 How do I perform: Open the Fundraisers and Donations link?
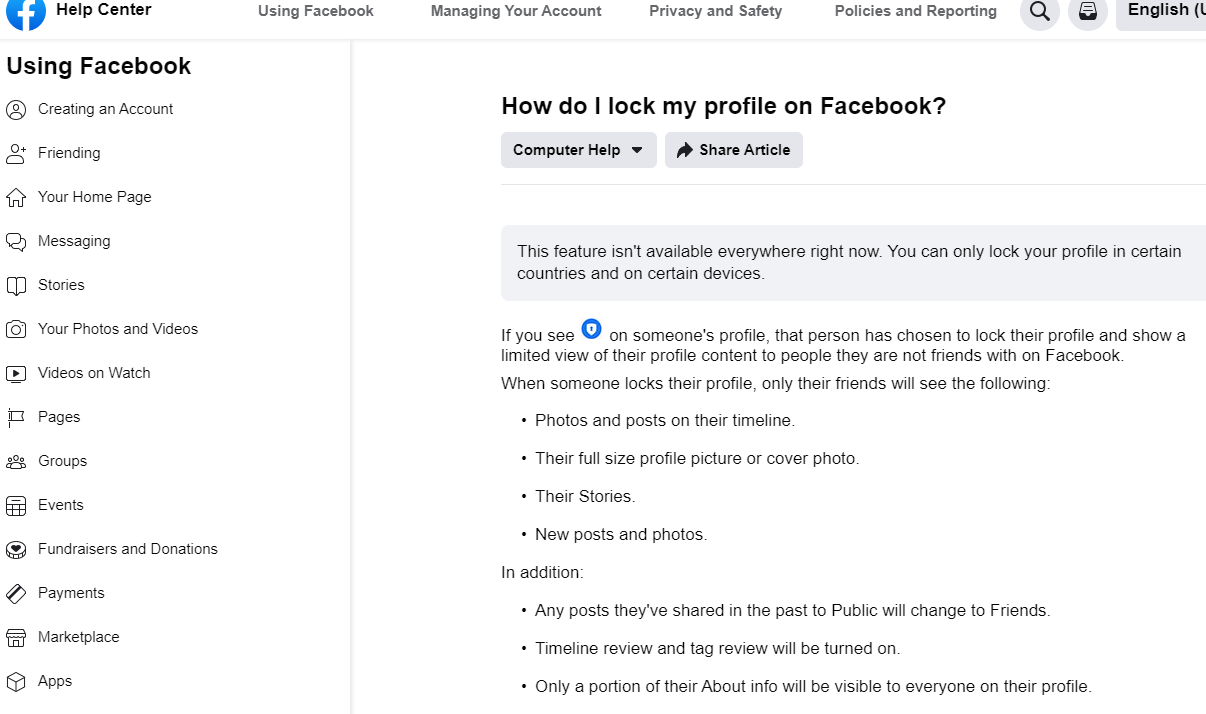[128, 549]
